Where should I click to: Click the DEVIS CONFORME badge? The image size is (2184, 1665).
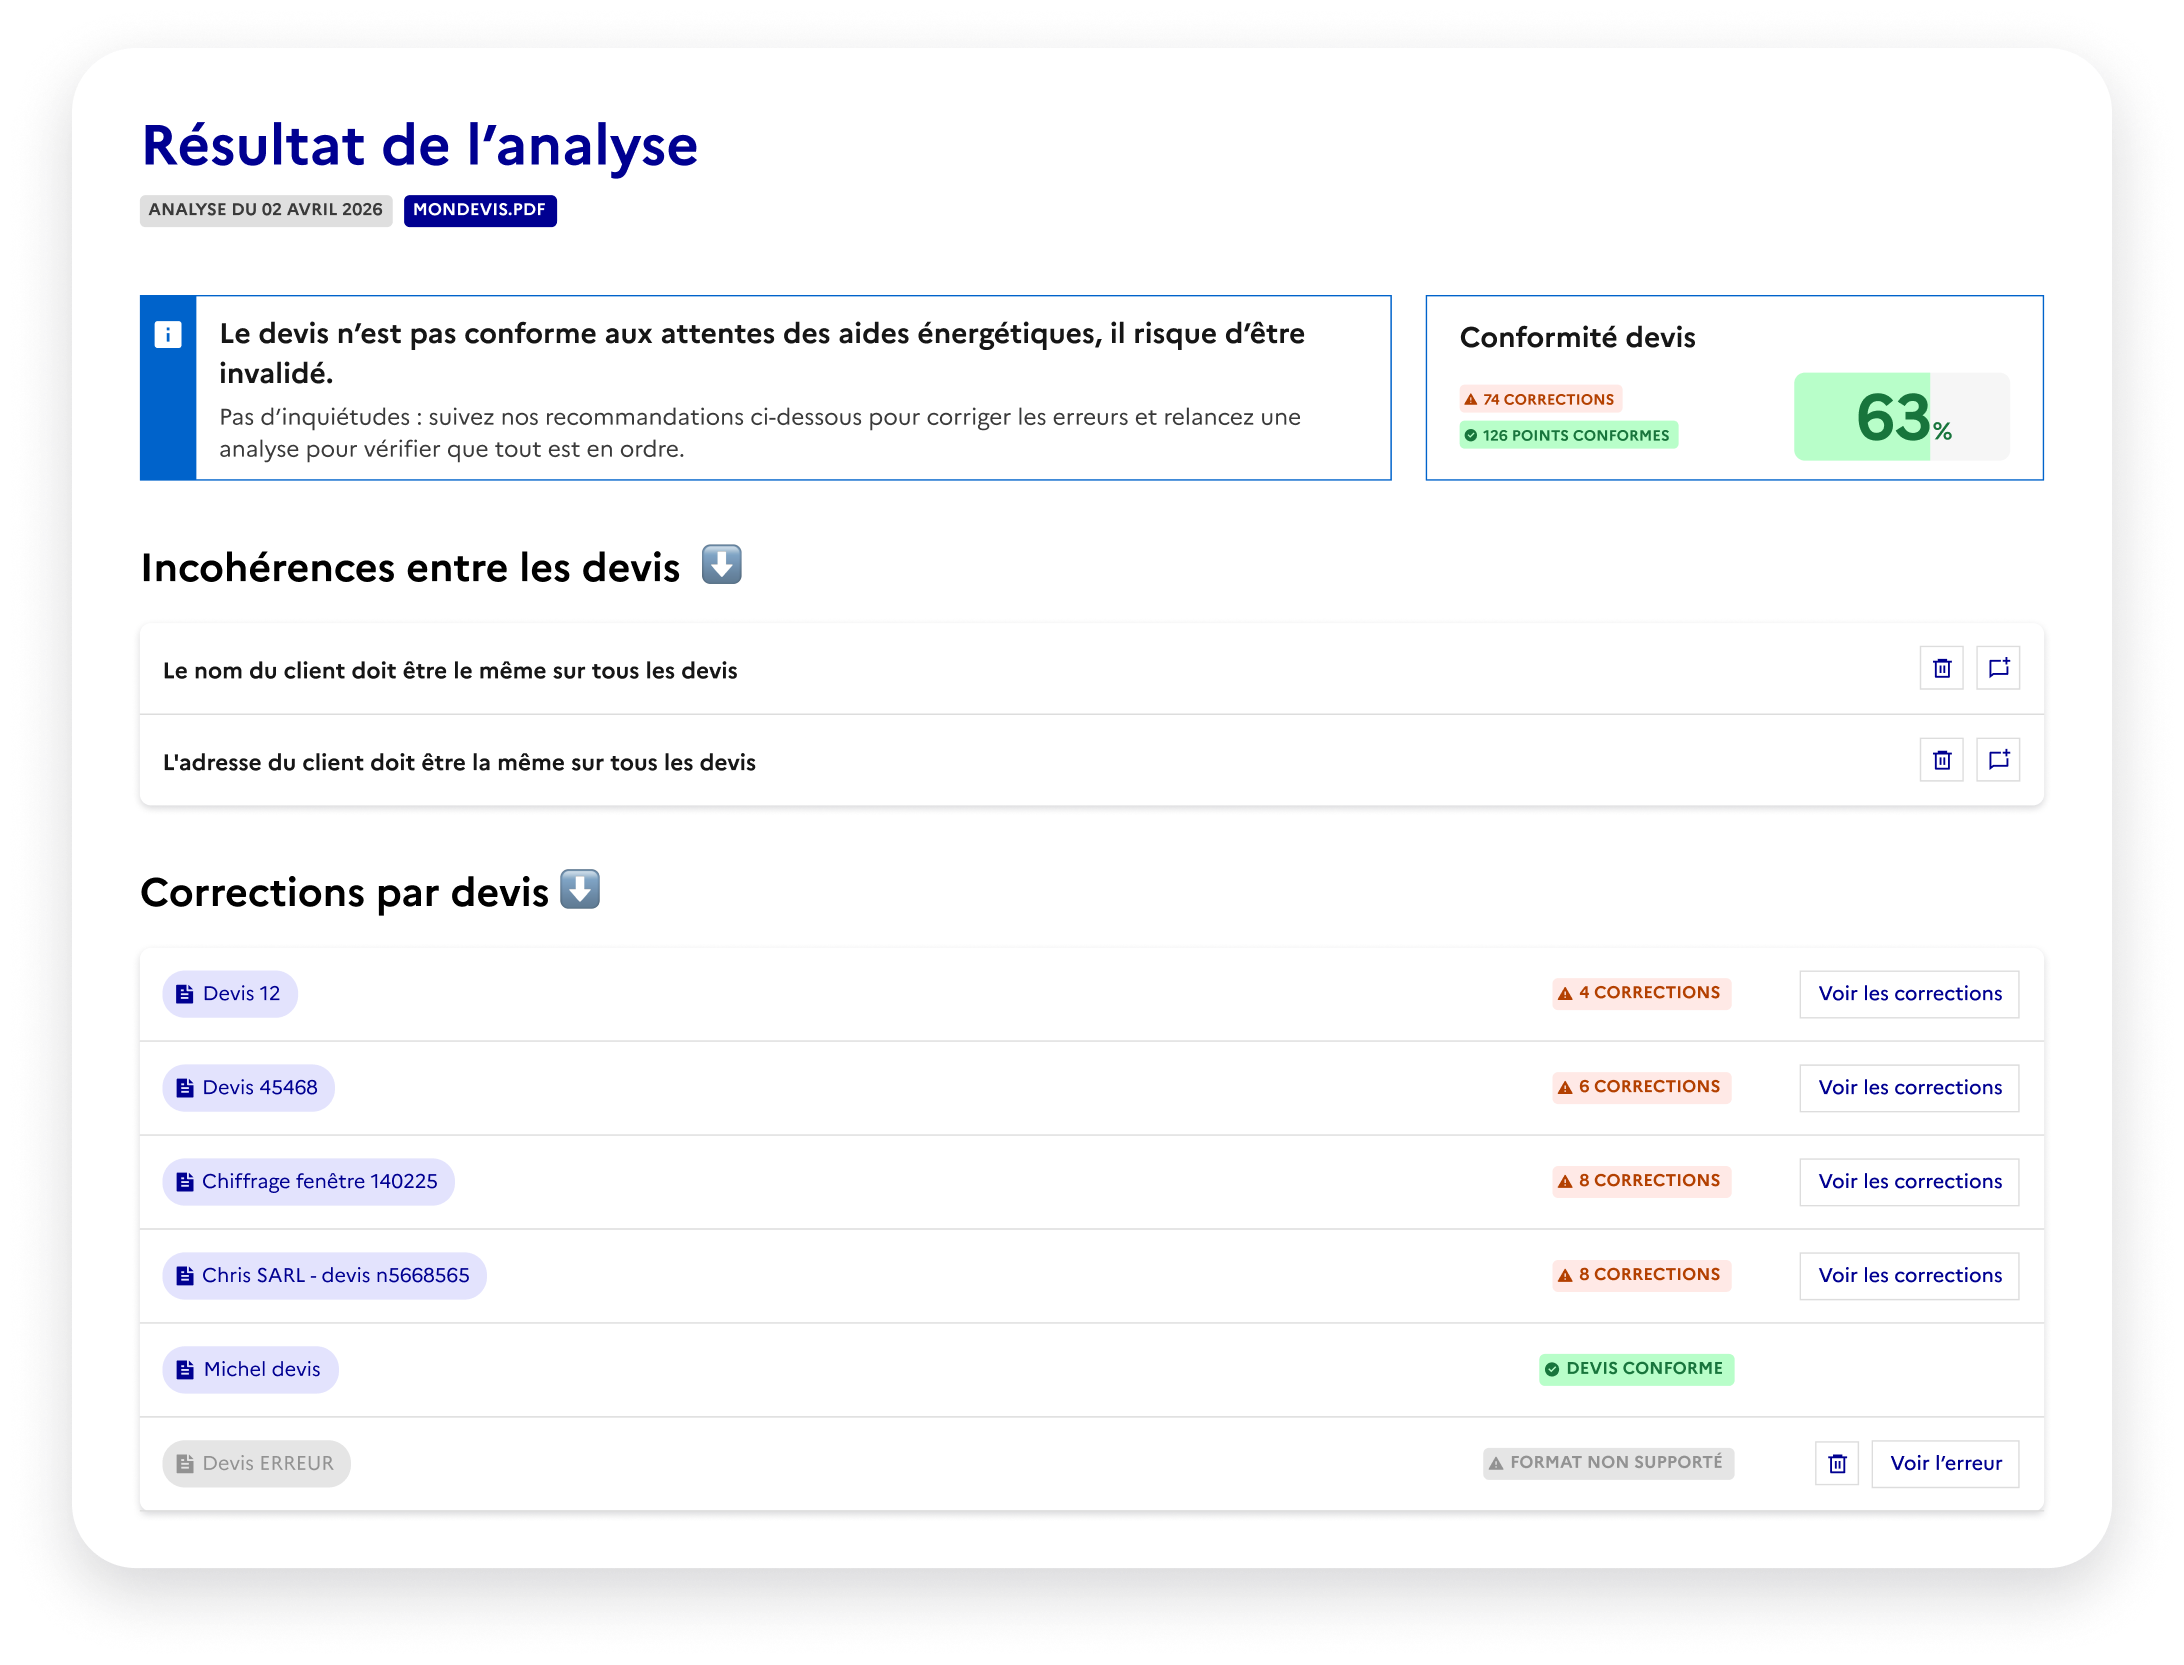[x=1636, y=1369]
